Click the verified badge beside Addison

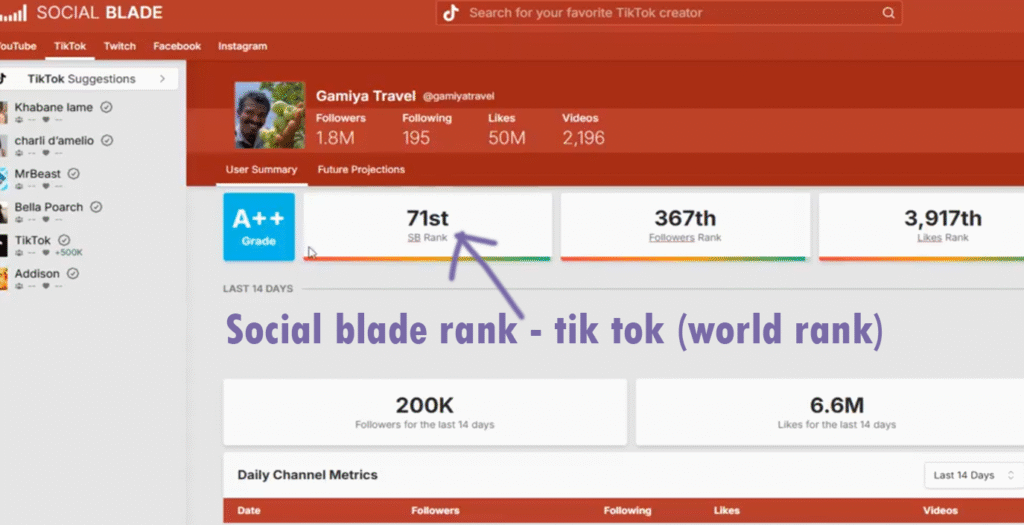coord(73,274)
